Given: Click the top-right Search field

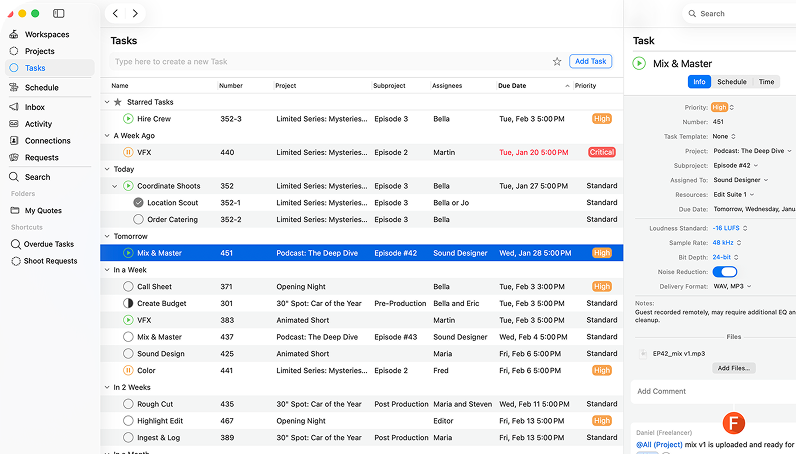Looking at the screenshot, I should coord(741,14).
